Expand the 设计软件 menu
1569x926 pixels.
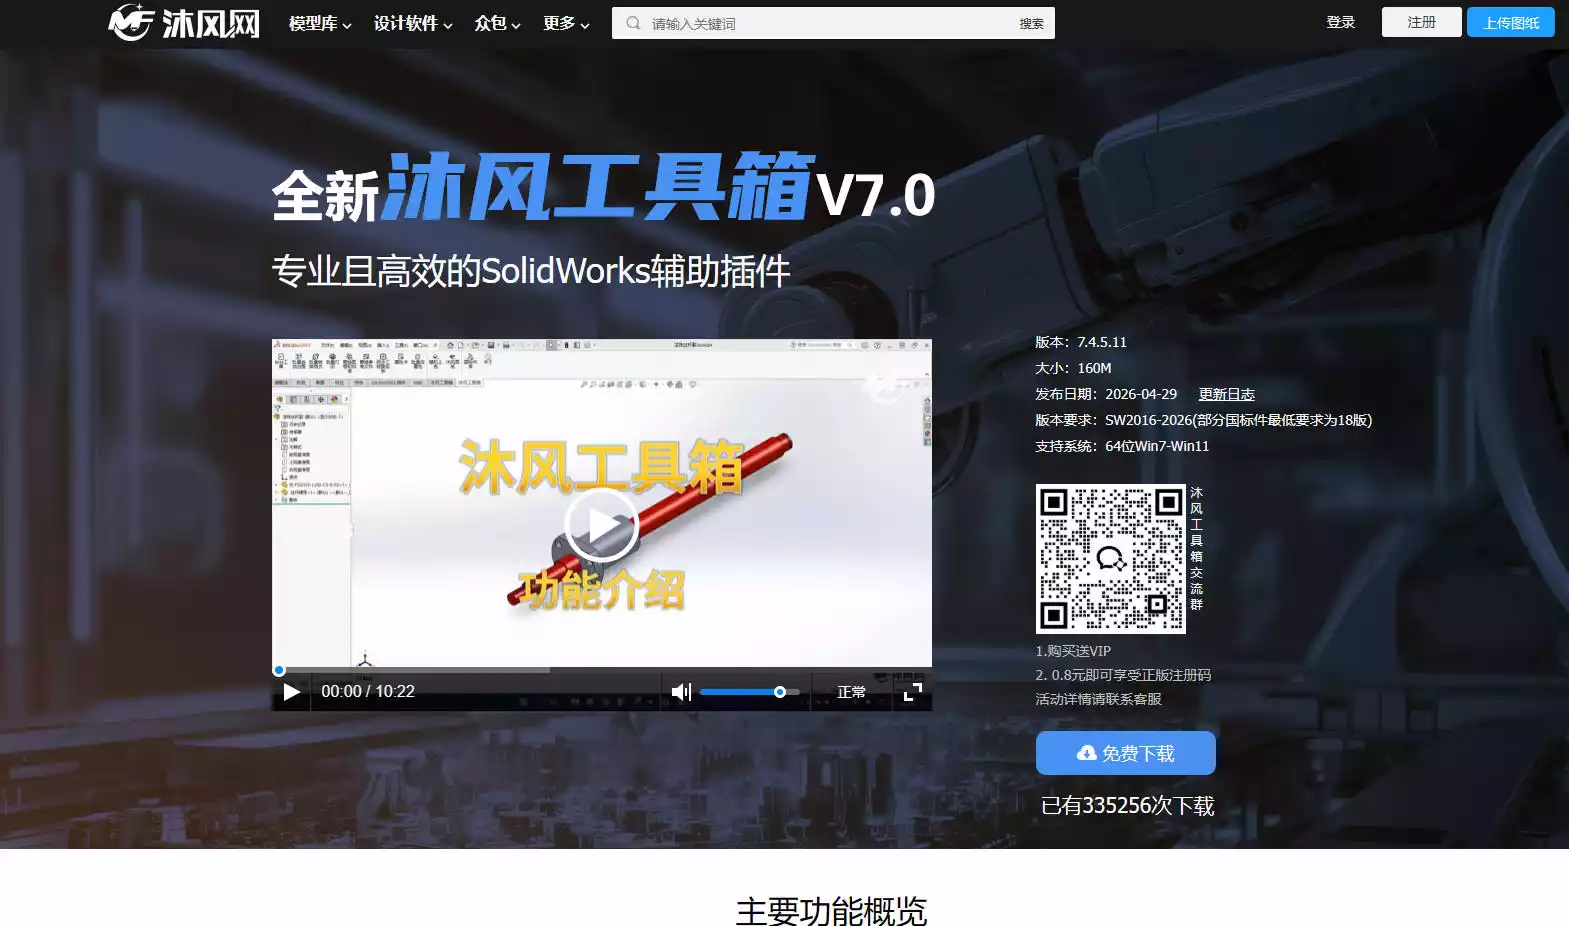(x=413, y=23)
